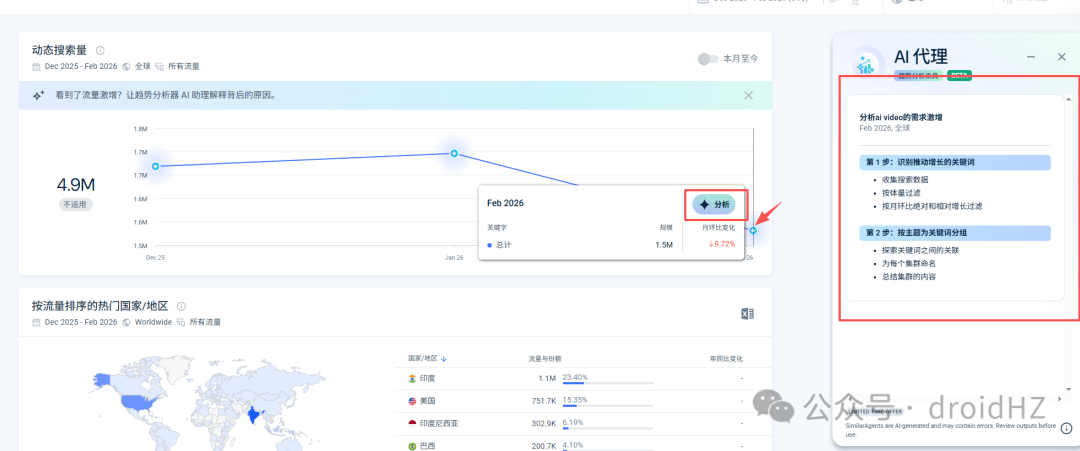Open info icon at AI panel footer

(x=1066, y=427)
